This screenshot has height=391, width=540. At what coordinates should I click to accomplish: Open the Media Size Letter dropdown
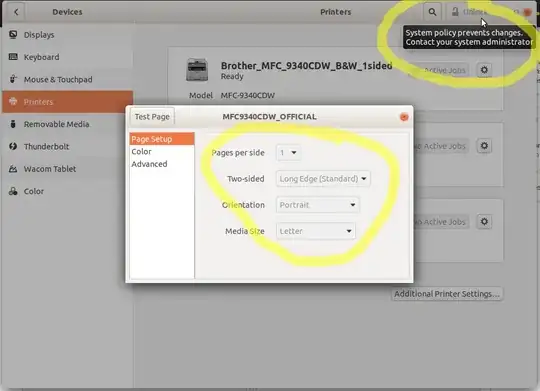click(x=315, y=231)
